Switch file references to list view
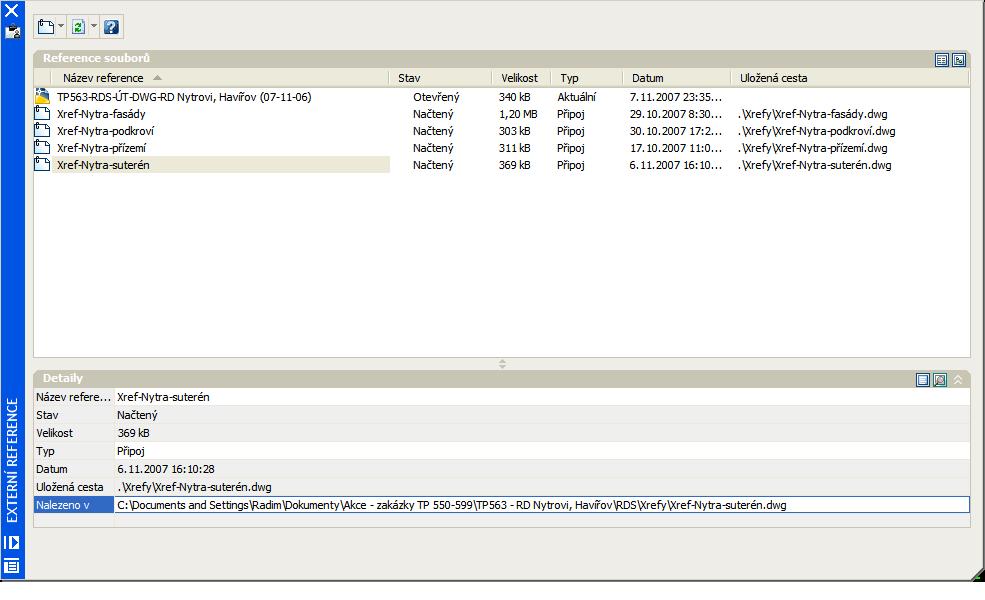 (x=942, y=60)
